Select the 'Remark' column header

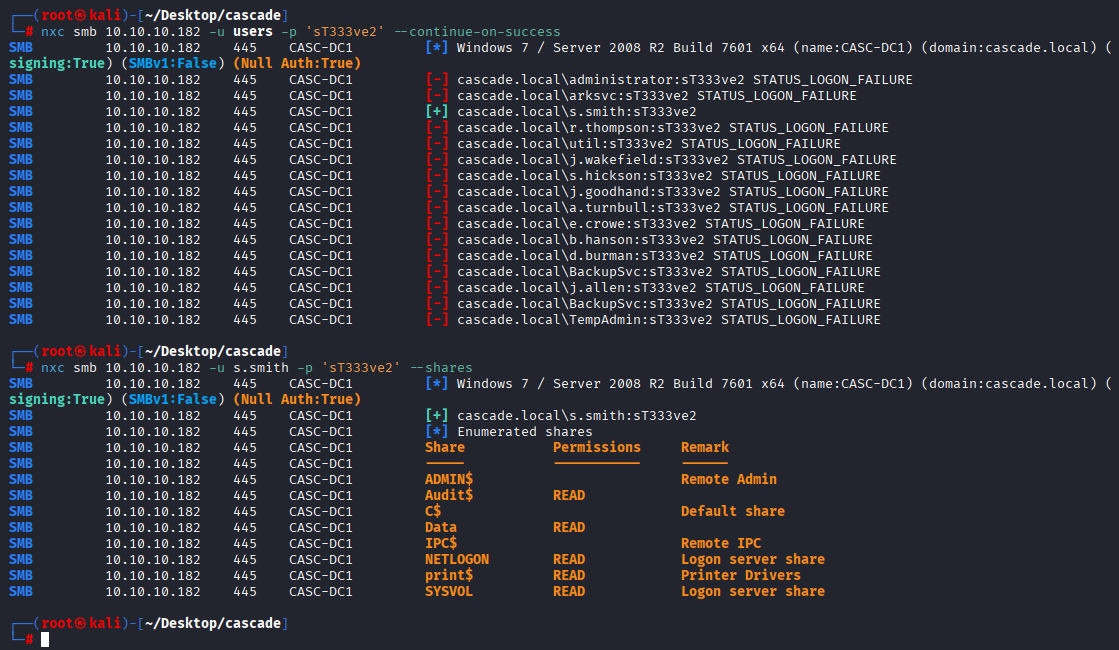(x=704, y=447)
